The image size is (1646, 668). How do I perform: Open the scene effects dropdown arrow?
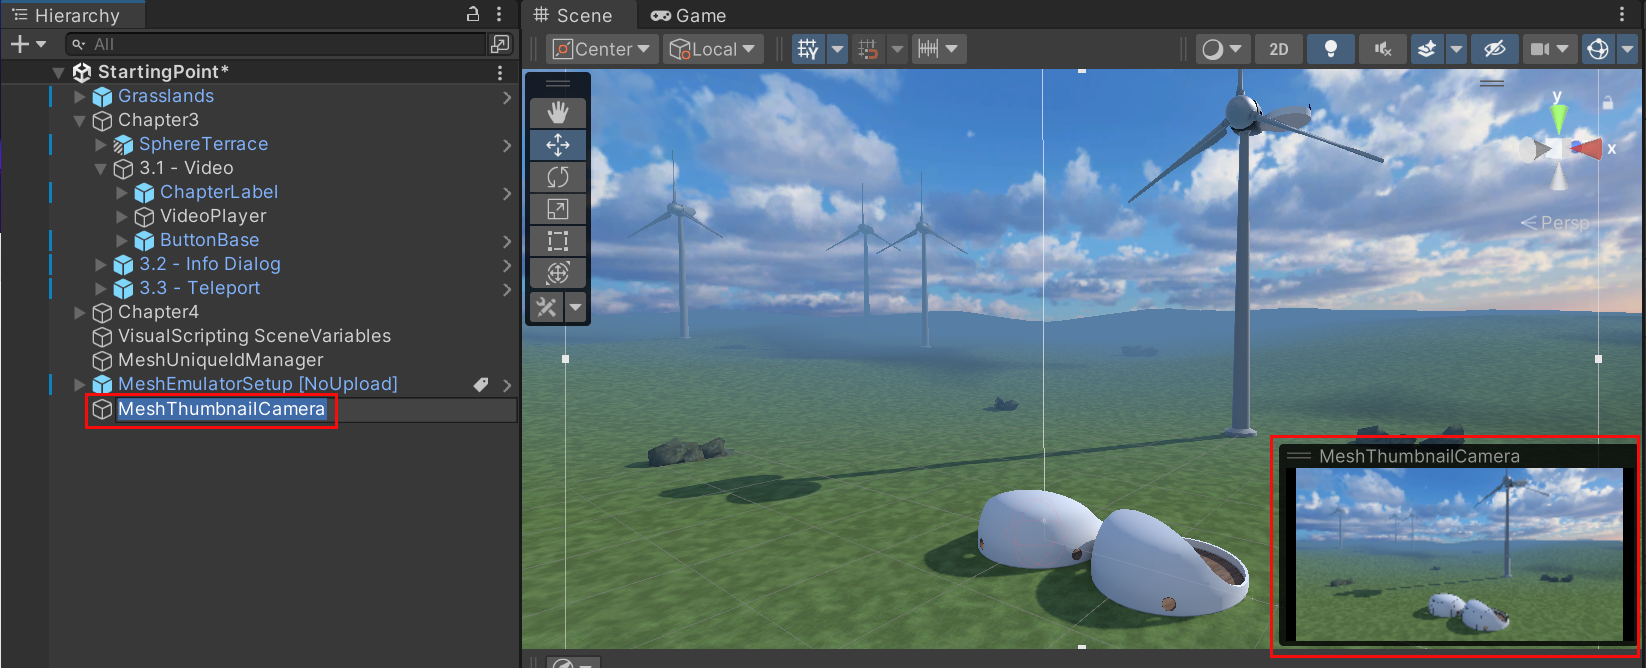pyautogui.click(x=1457, y=49)
